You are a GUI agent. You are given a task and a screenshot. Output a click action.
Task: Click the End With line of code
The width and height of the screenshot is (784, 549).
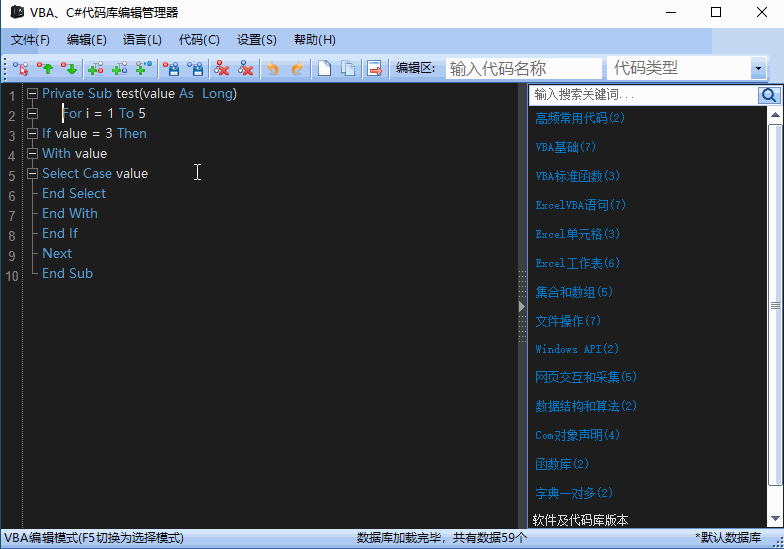click(70, 214)
